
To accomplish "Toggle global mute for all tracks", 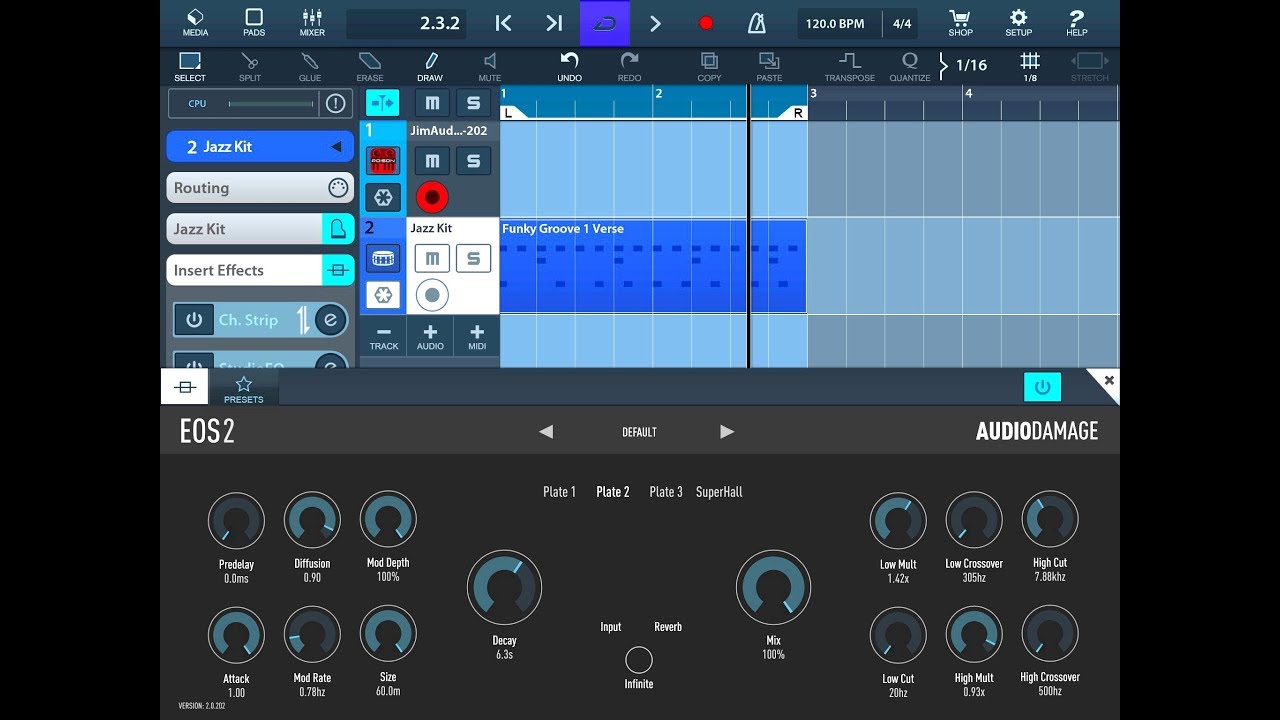I will click(432, 103).
